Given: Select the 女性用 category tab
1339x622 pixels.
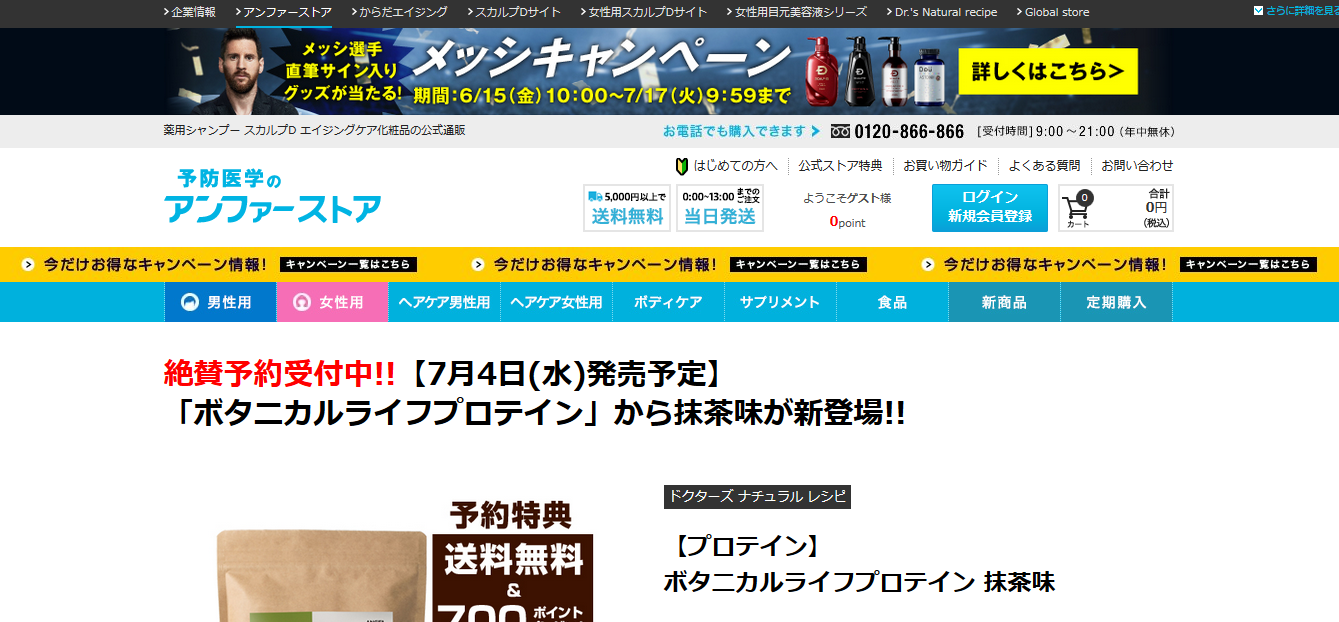Looking at the screenshot, I should (x=332, y=302).
